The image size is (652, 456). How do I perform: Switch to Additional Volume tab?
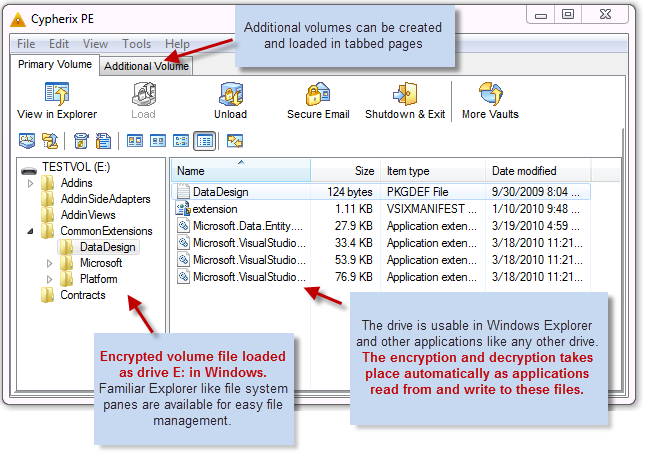tap(146, 66)
